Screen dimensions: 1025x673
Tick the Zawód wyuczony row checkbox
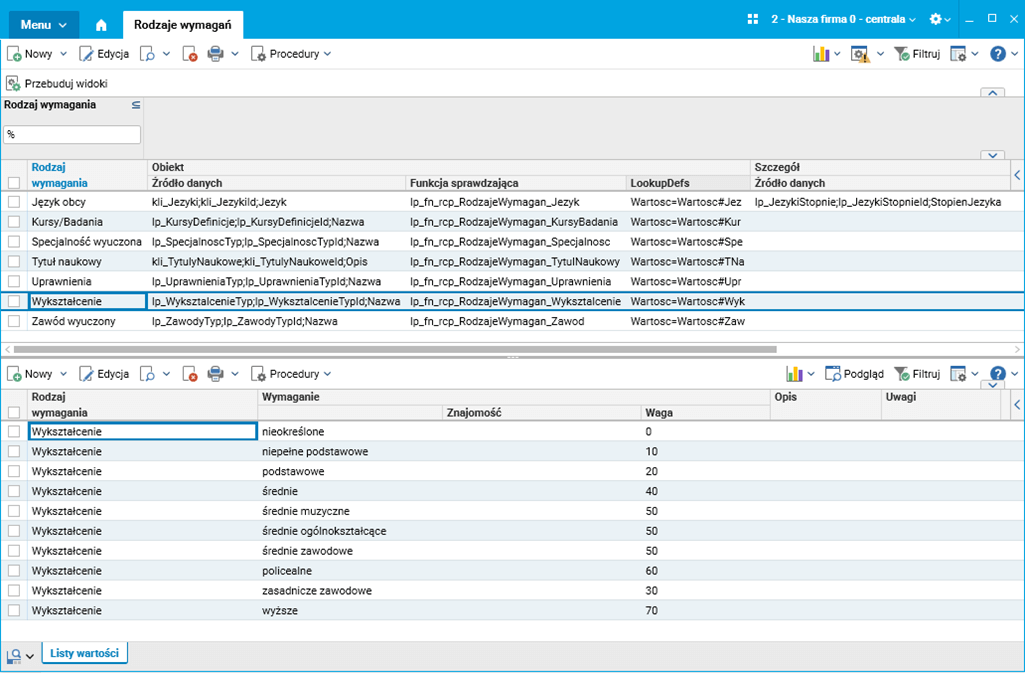(x=14, y=321)
